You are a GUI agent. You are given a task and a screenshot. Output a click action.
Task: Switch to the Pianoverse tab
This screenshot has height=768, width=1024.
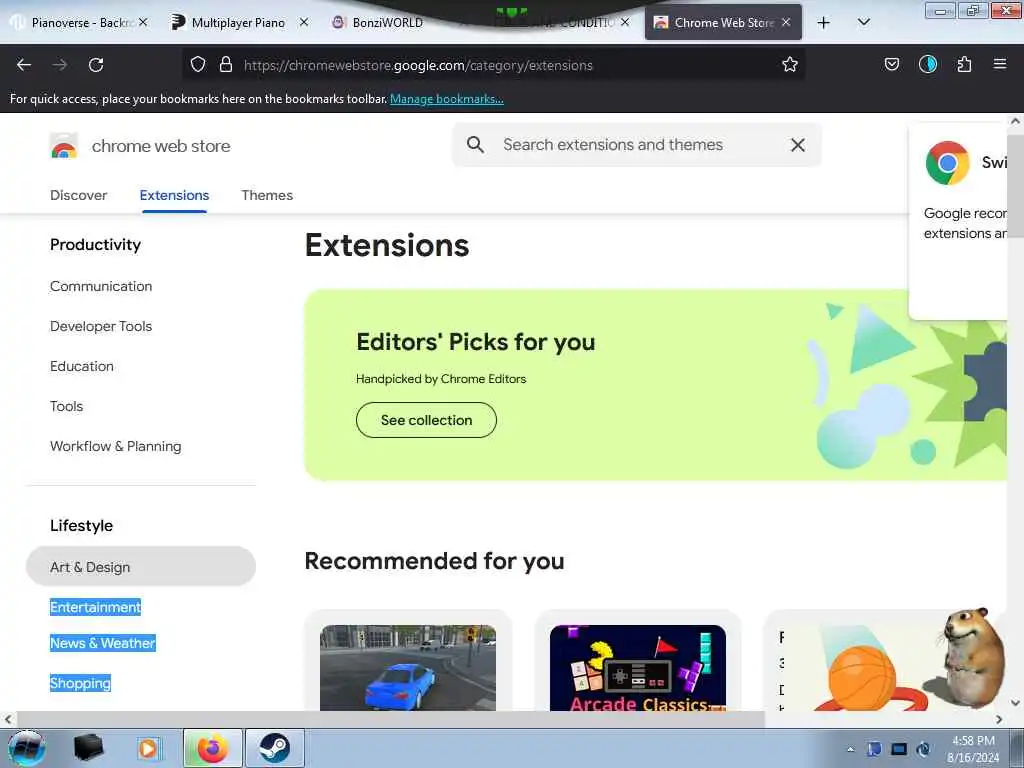pos(78,22)
